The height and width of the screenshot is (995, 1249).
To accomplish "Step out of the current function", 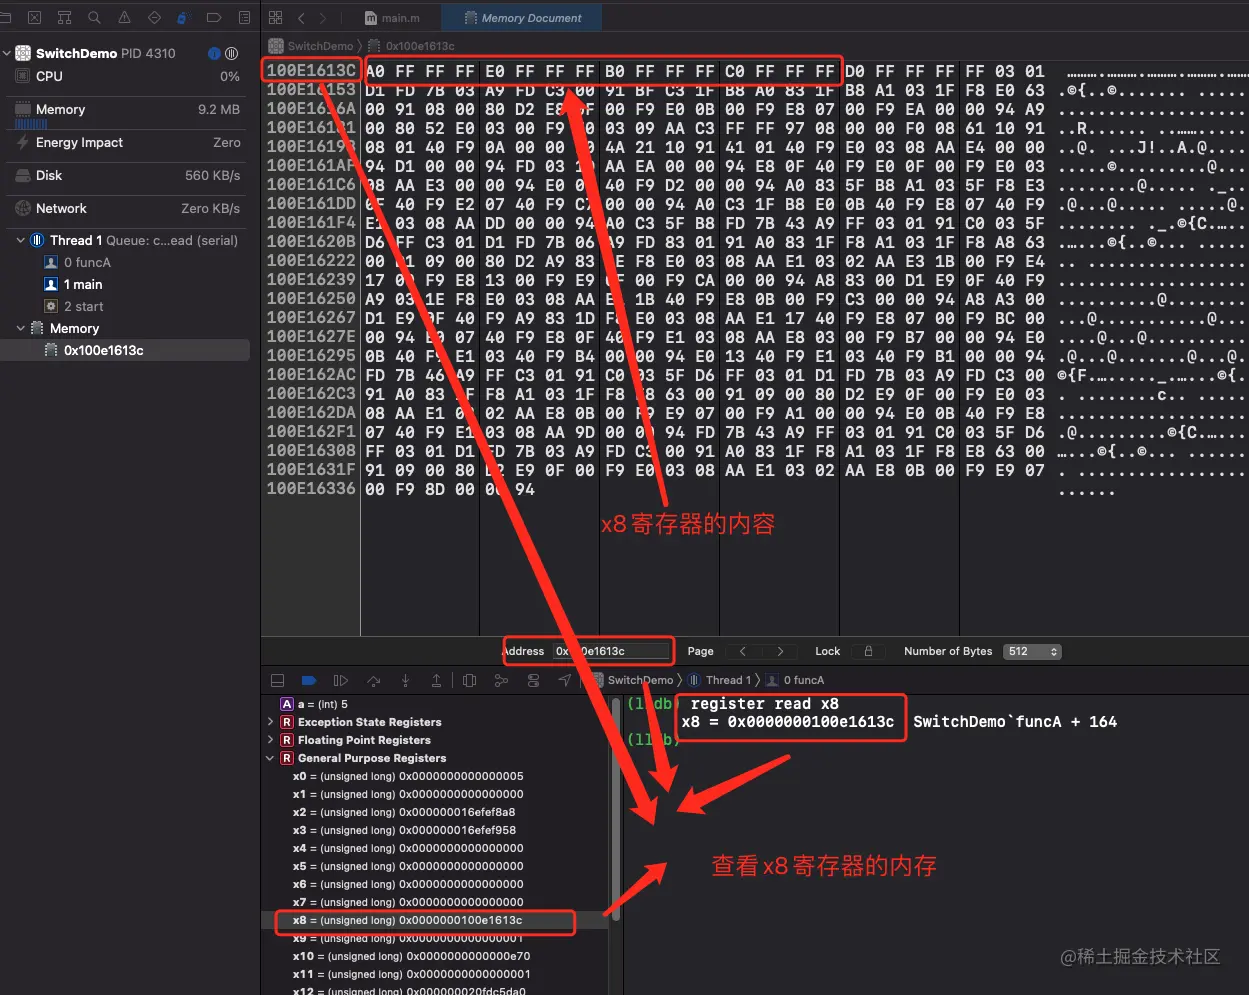I will click(437, 680).
